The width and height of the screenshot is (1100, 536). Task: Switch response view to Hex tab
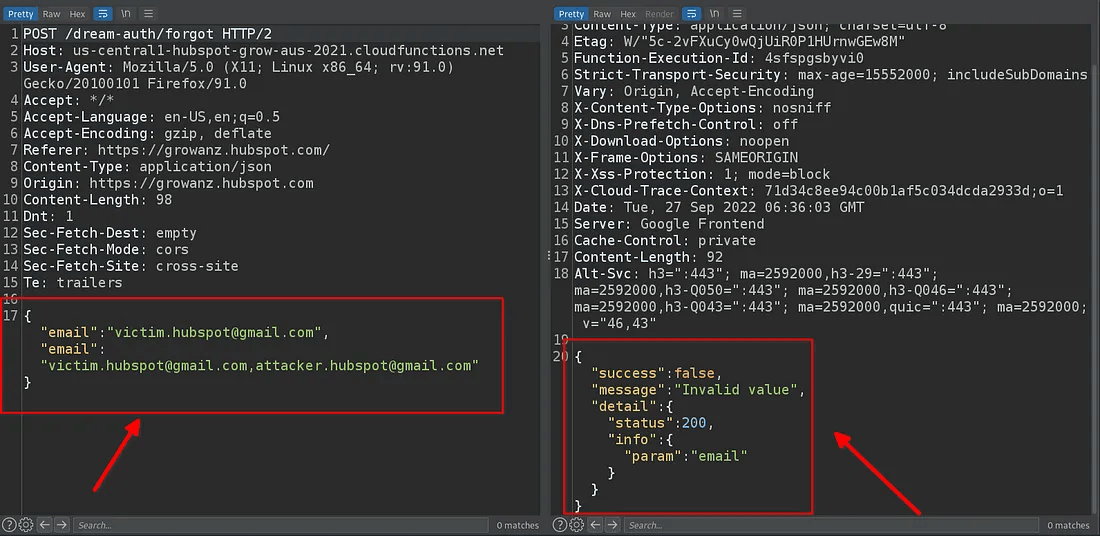tap(628, 14)
